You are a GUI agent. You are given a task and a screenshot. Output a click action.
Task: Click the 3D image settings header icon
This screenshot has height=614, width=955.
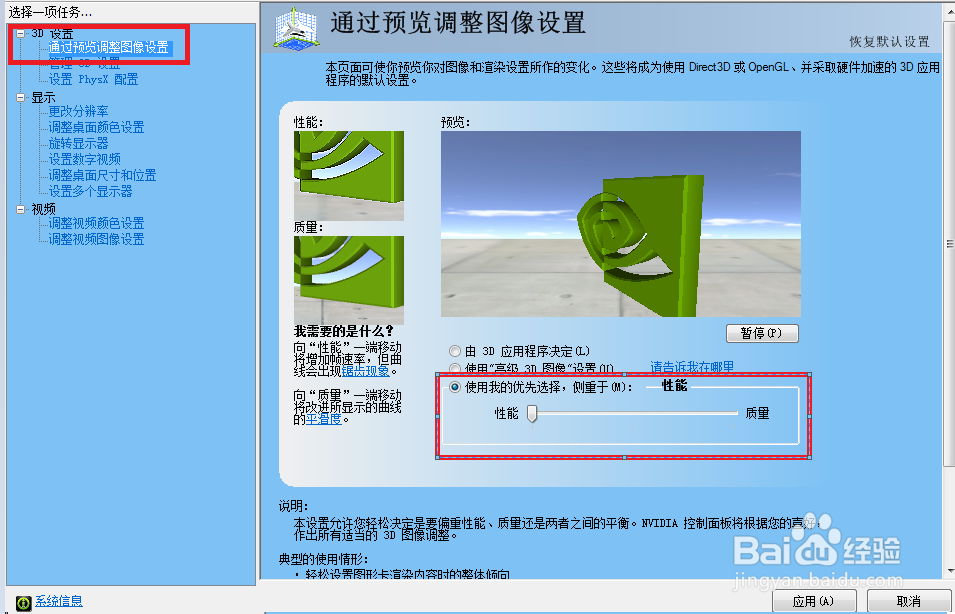tap(296, 28)
